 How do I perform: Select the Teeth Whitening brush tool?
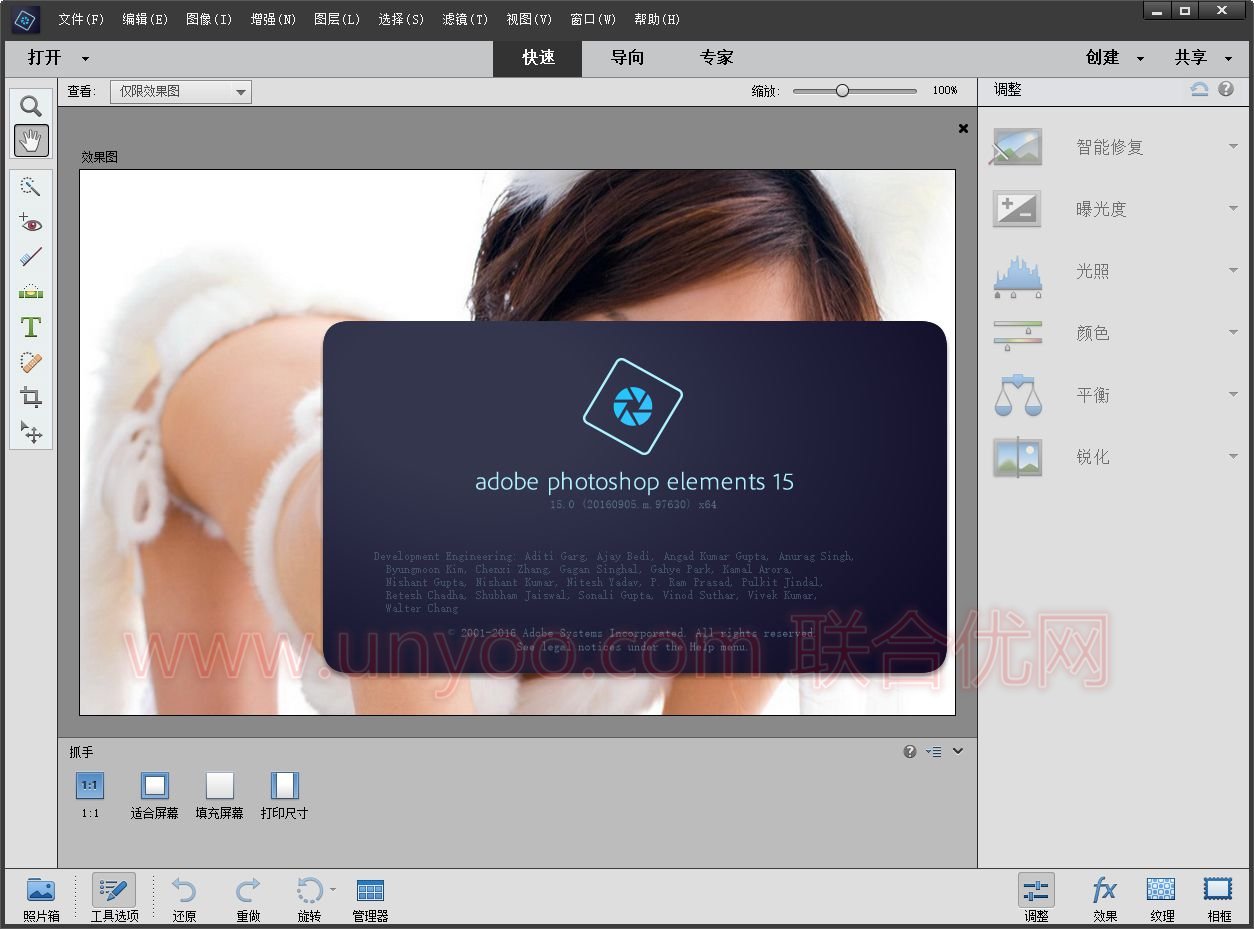click(x=31, y=257)
